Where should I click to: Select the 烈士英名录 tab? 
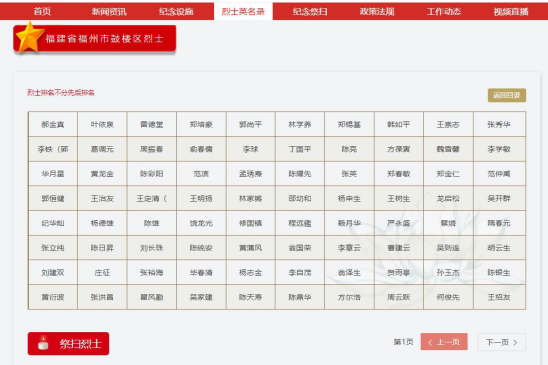243,11
